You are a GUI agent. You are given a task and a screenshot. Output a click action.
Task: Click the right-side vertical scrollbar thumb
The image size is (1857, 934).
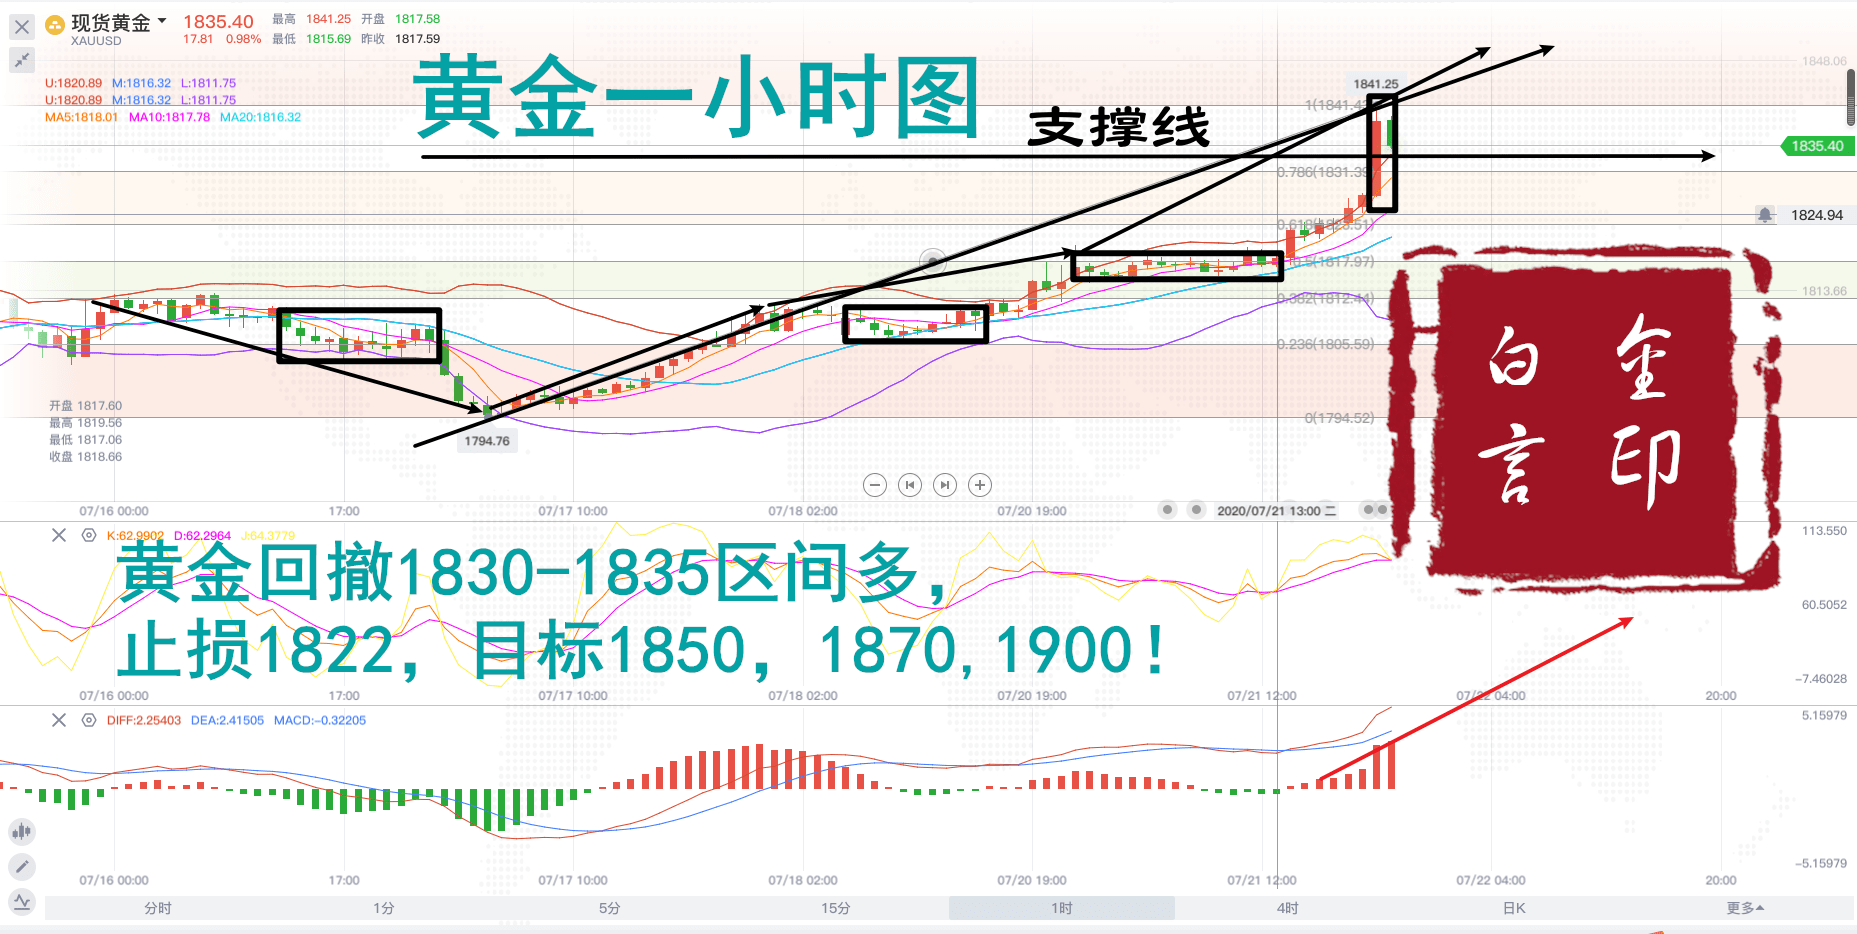click(1851, 97)
